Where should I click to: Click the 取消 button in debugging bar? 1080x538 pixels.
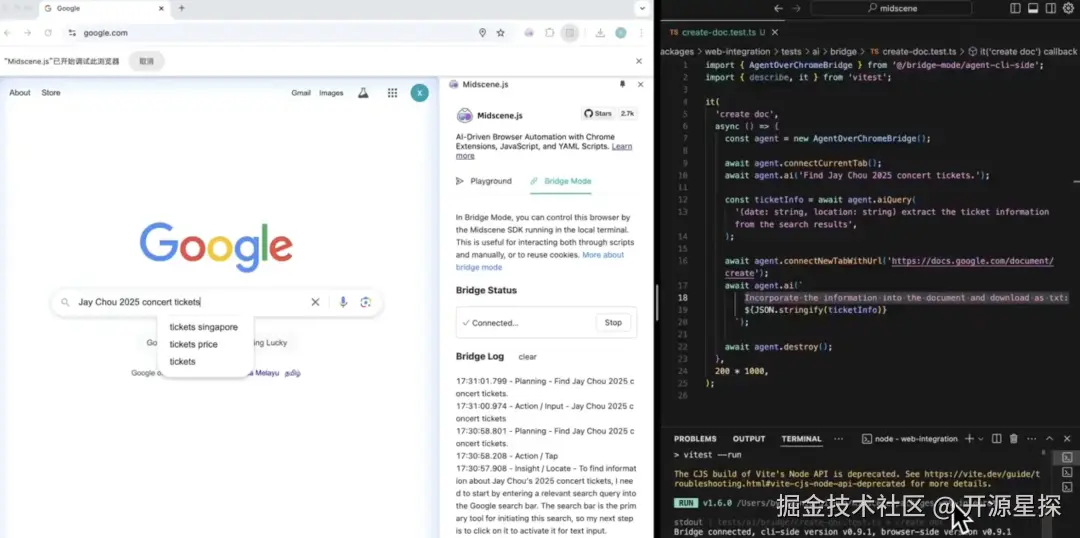pyautogui.click(x=147, y=61)
